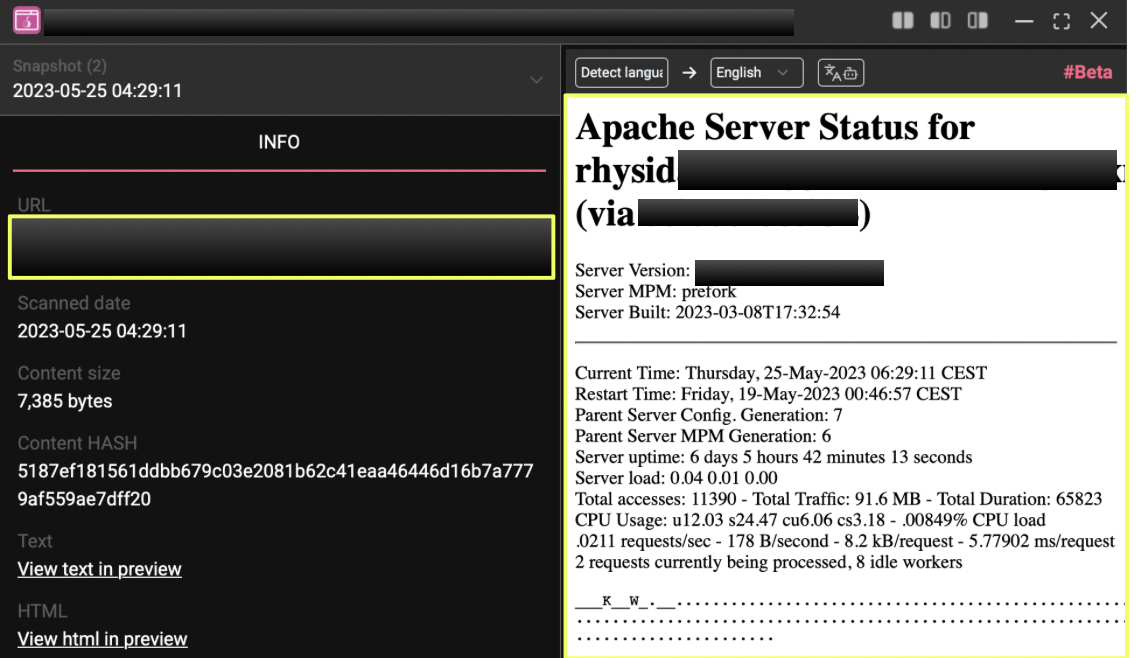Image resolution: width=1136 pixels, height=658 pixels.
Task: Open View html in preview link
Action: 102,639
